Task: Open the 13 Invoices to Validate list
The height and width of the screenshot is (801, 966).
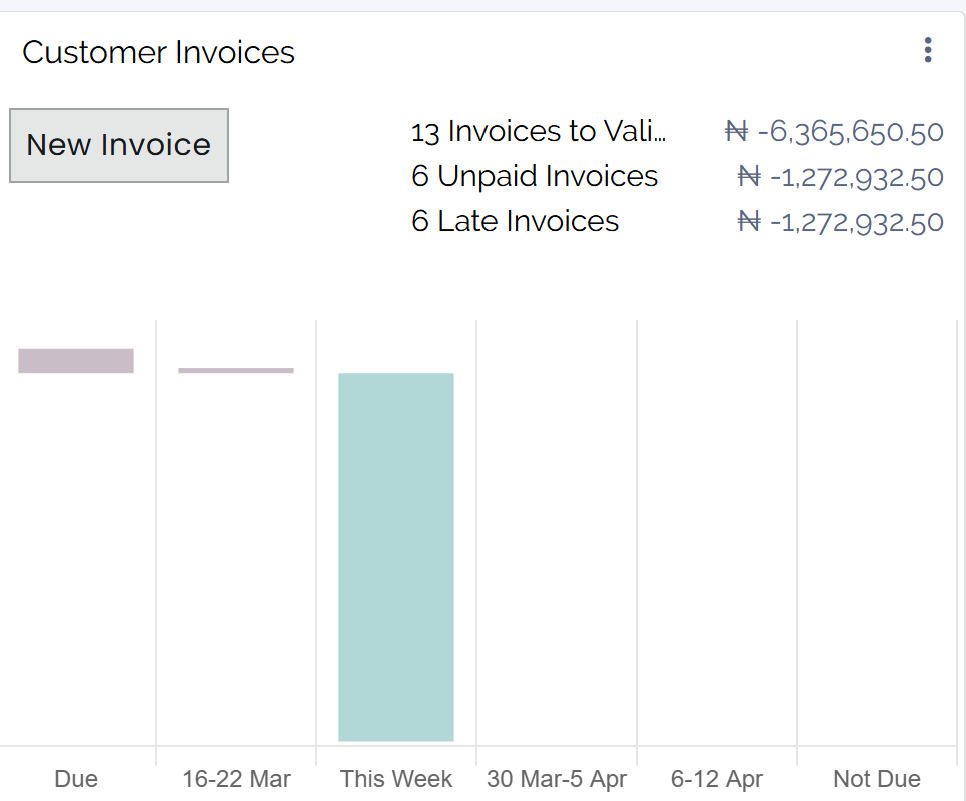Action: click(x=538, y=131)
